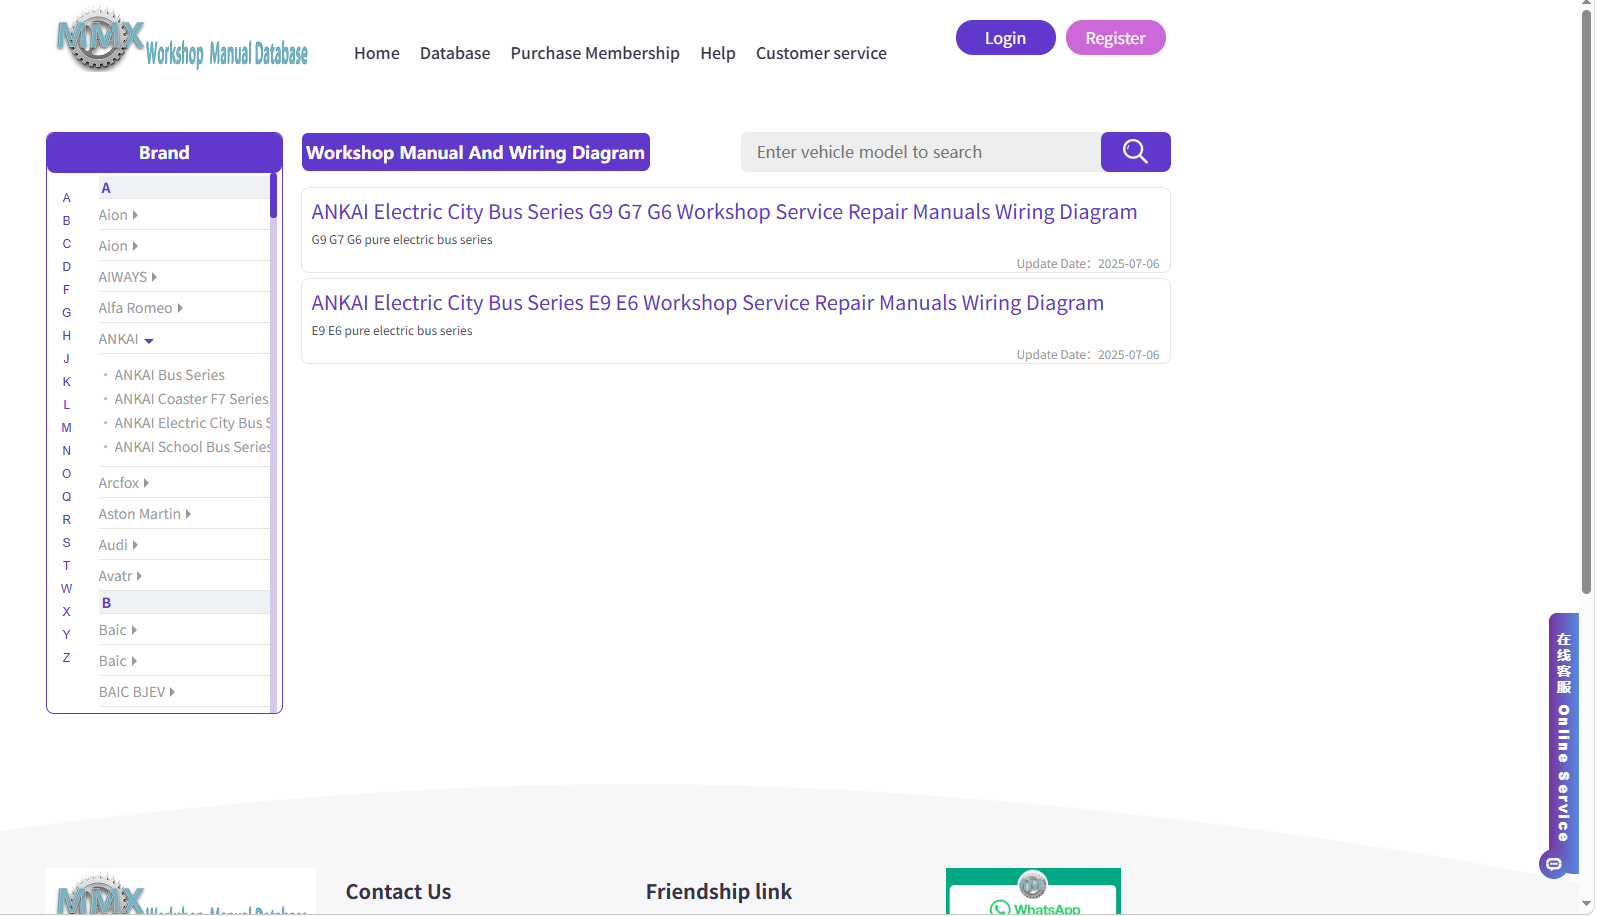Jump to letter F in alphabet index
This screenshot has height=916, width=1598.
(x=67, y=290)
